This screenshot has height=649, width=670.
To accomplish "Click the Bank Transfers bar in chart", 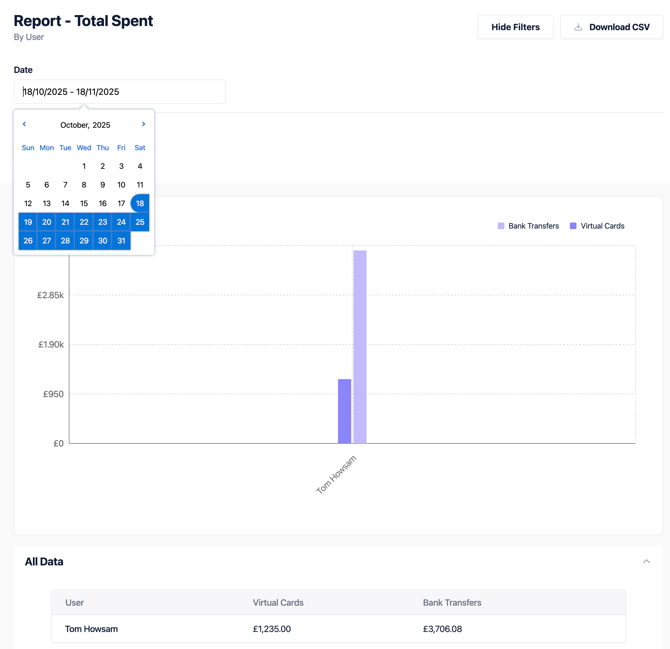I will tap(360, 346).
